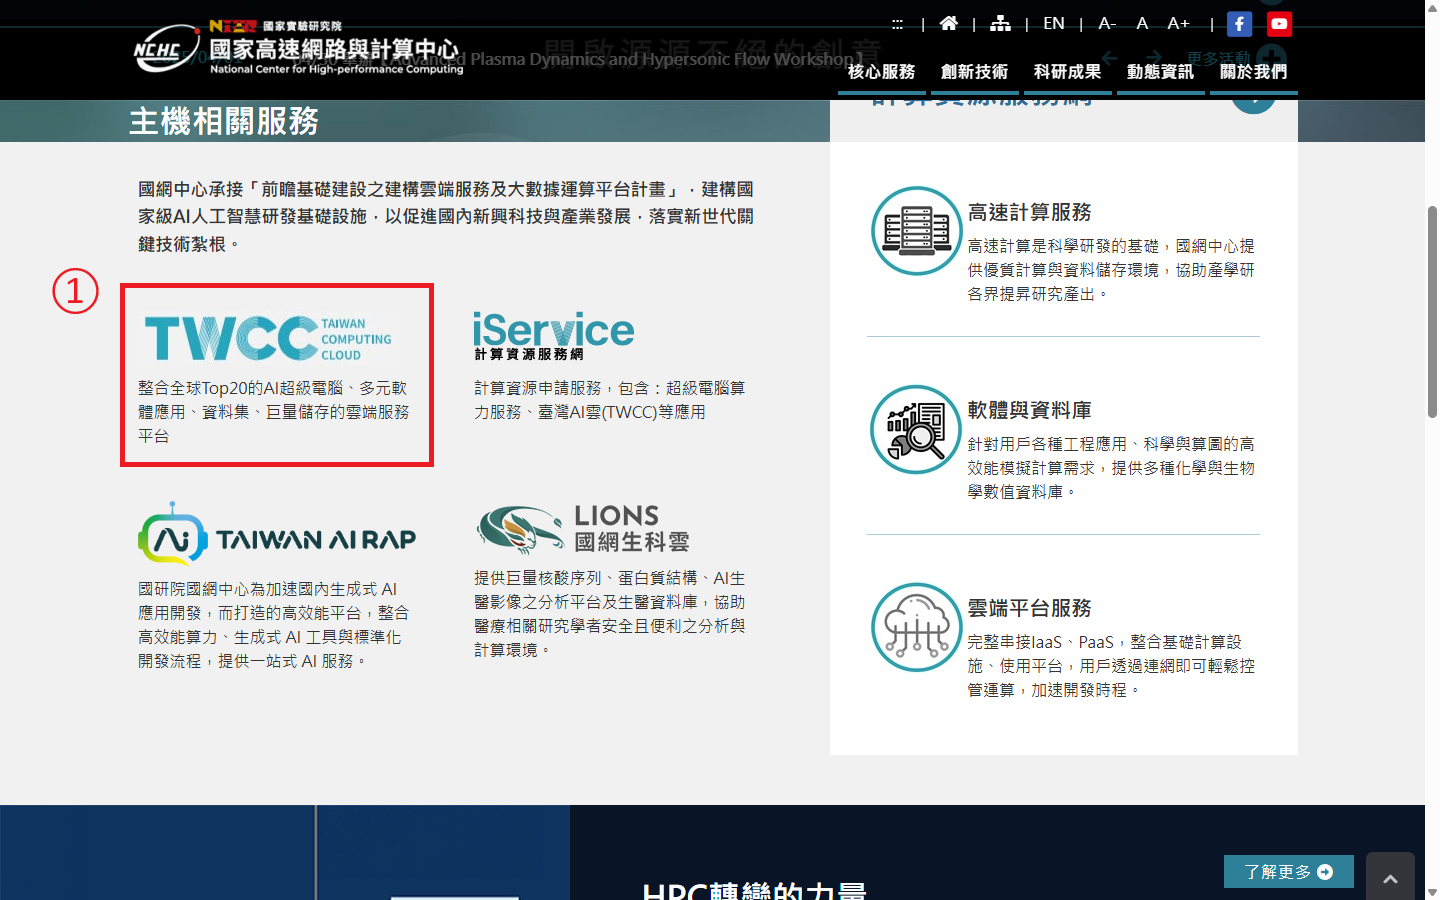Open the 動態資訊 menu
Image resolution: width=1440 pixels, height=900 pixels.
click(1160, 72)
